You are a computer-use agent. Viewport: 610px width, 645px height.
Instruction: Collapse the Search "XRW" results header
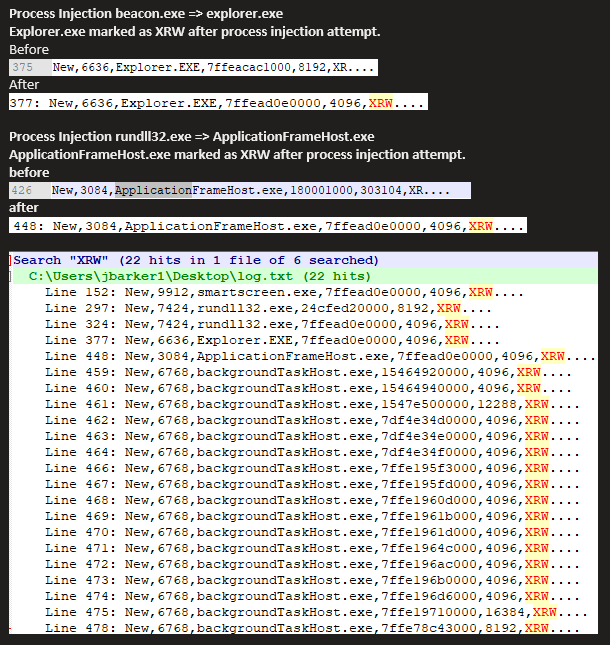pos(11,260)
